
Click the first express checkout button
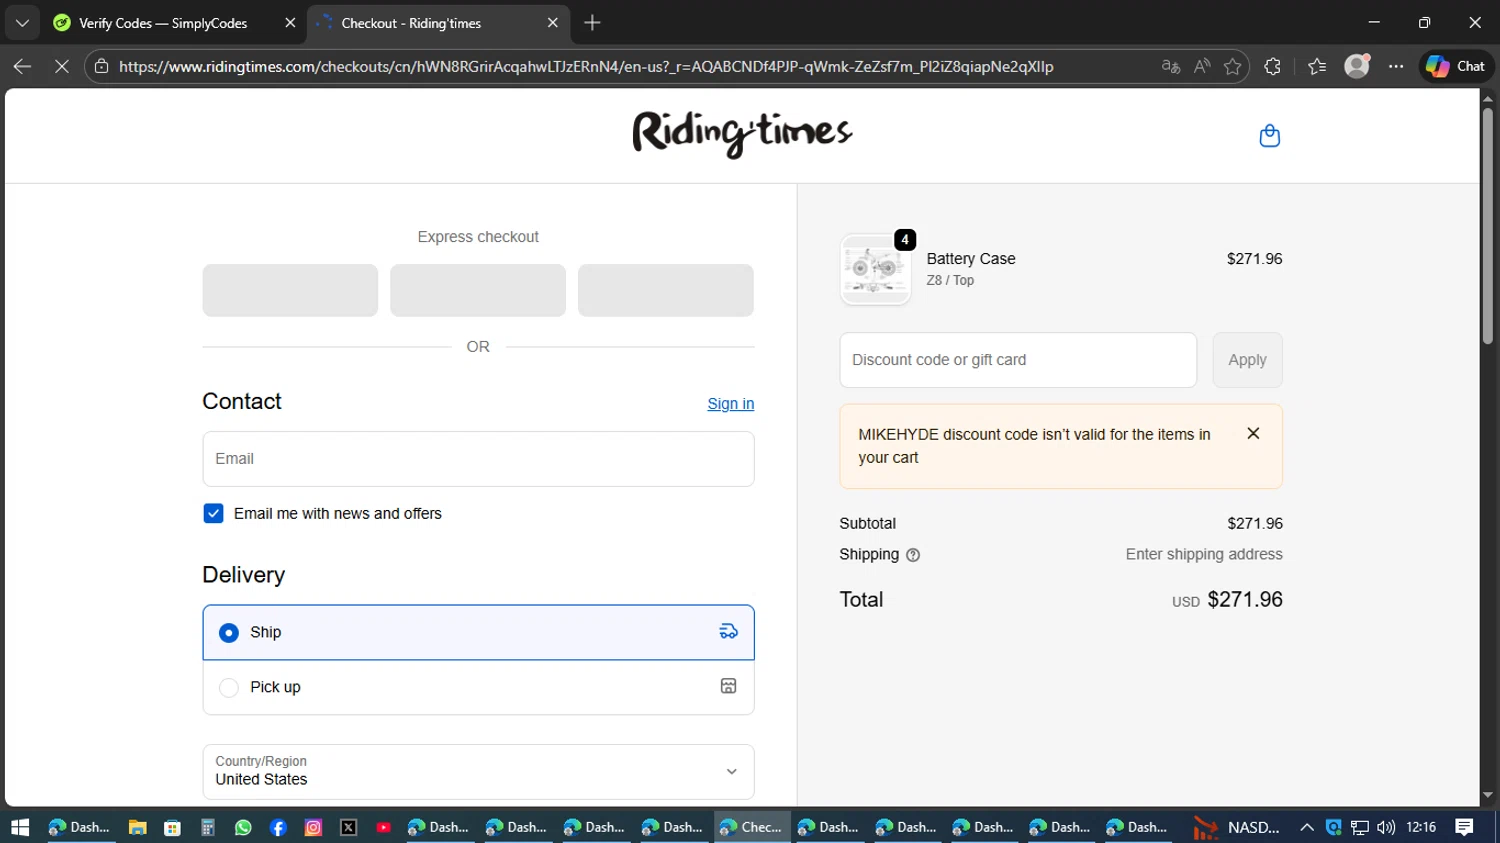(x=290, y=290)
